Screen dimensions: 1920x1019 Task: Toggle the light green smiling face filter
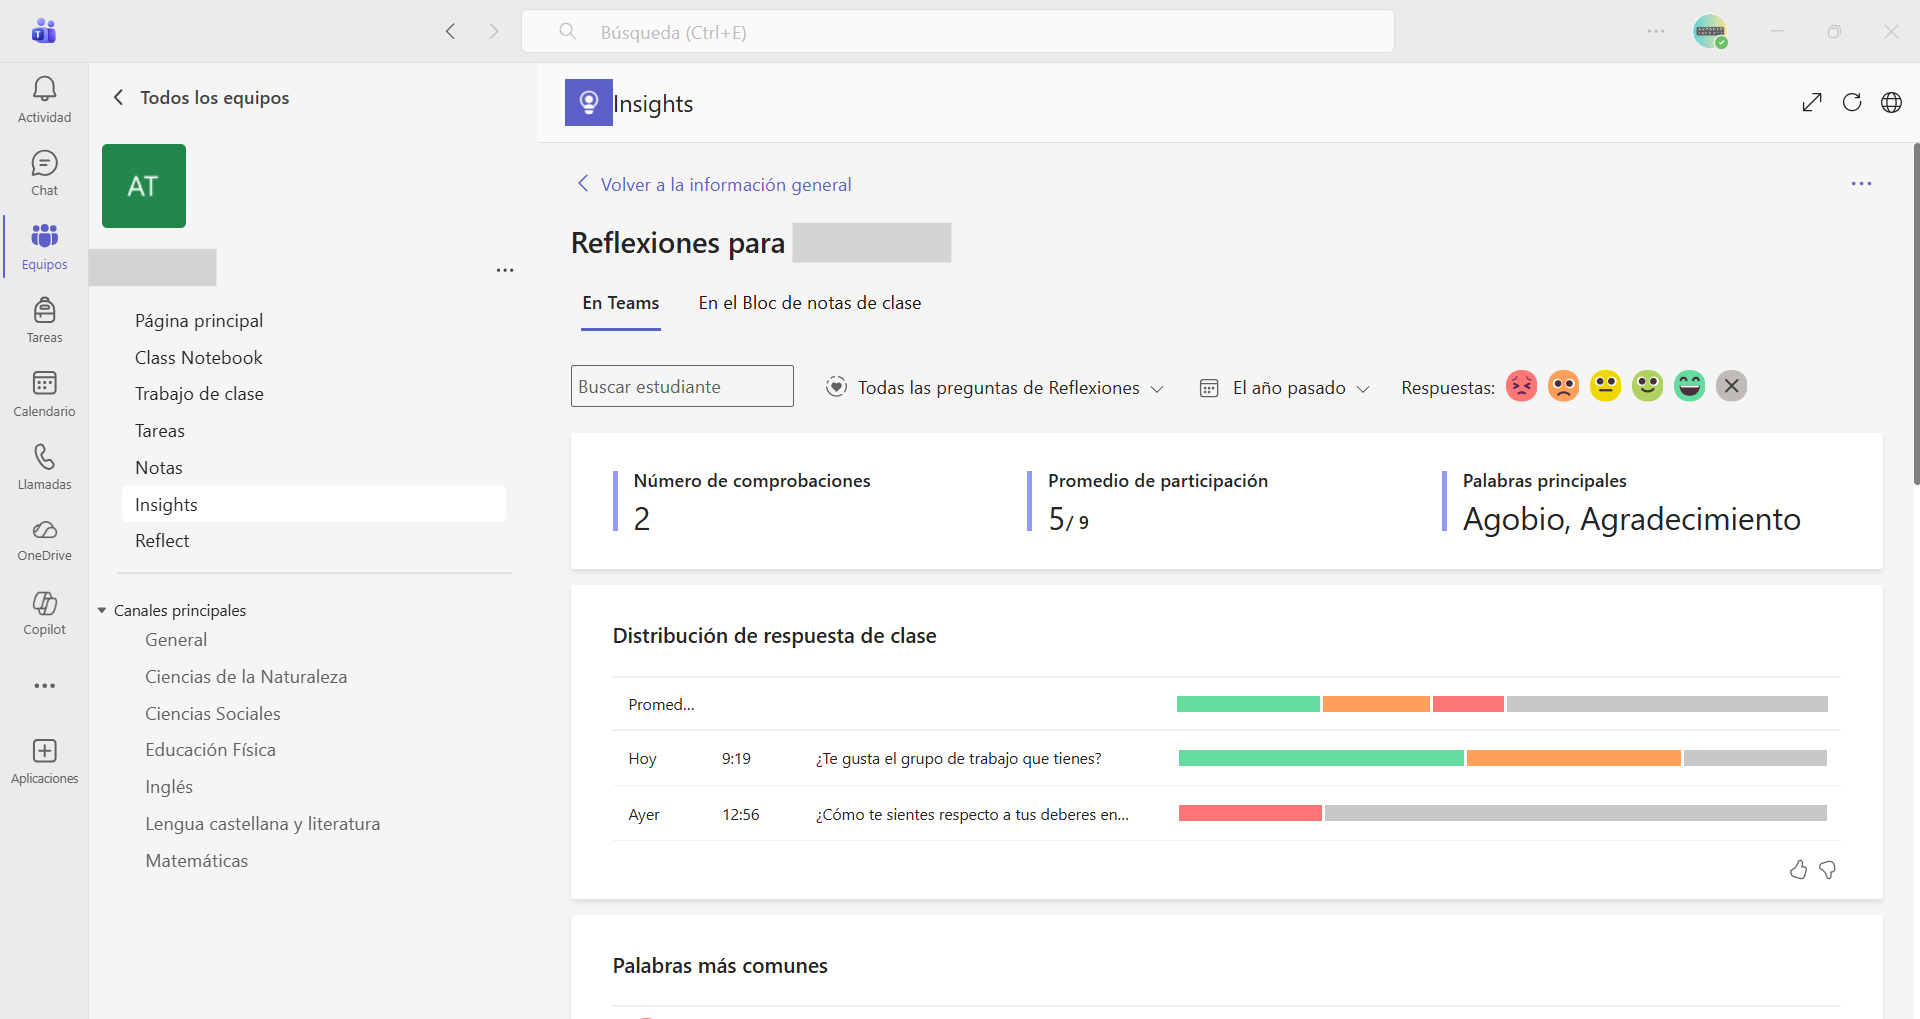[x=1647, y=386]
